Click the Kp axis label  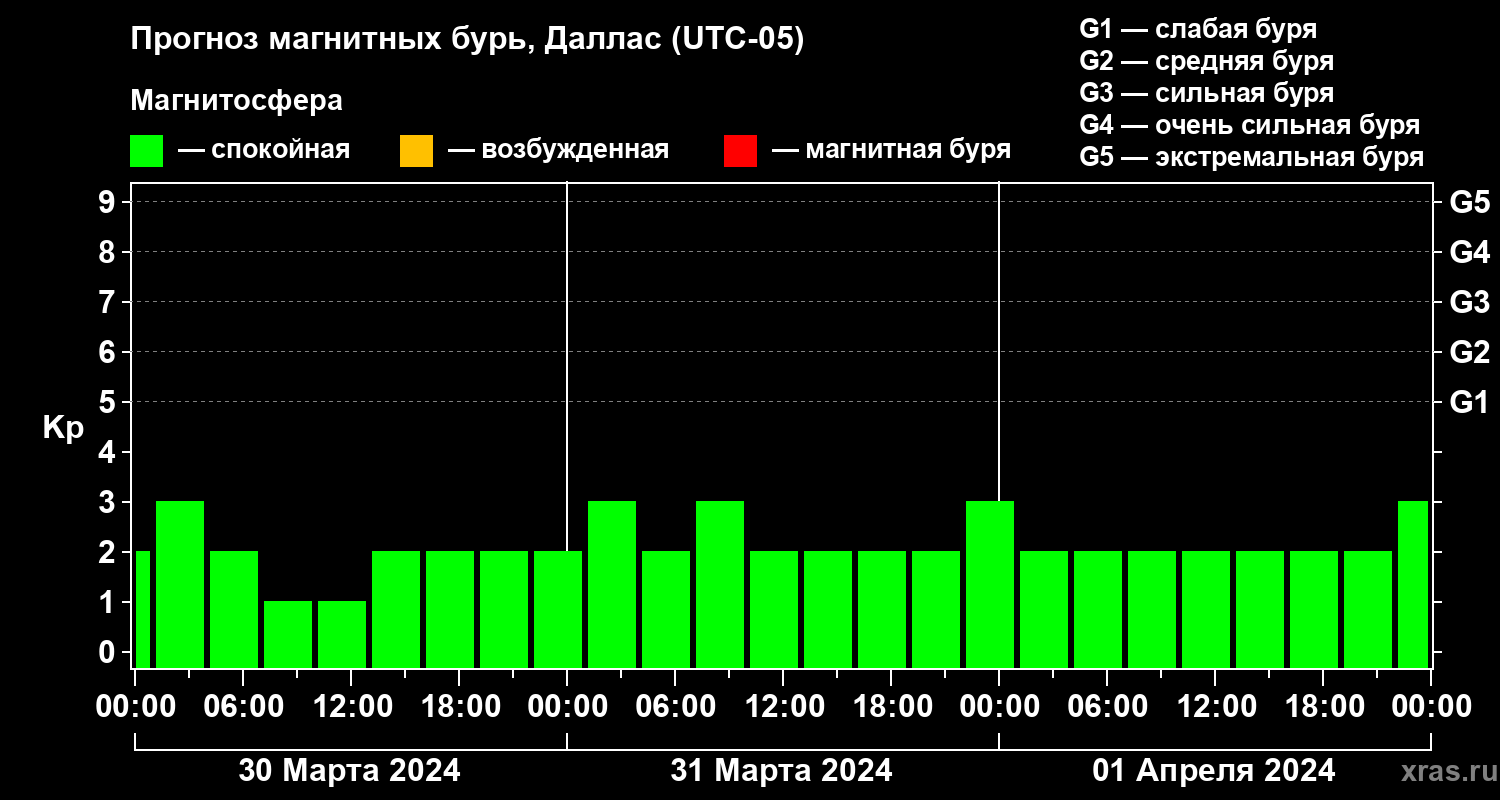[x=63, y=428]
